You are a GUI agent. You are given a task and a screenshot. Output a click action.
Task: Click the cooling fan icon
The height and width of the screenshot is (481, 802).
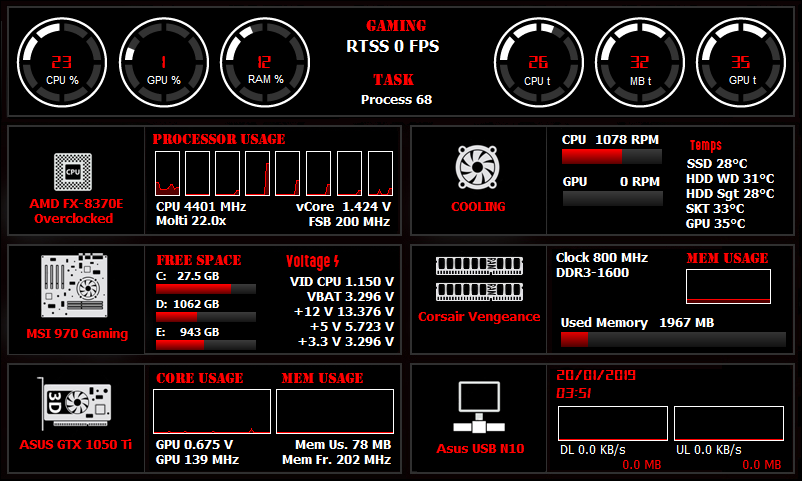pyautogui.click(x=477, y=168)
